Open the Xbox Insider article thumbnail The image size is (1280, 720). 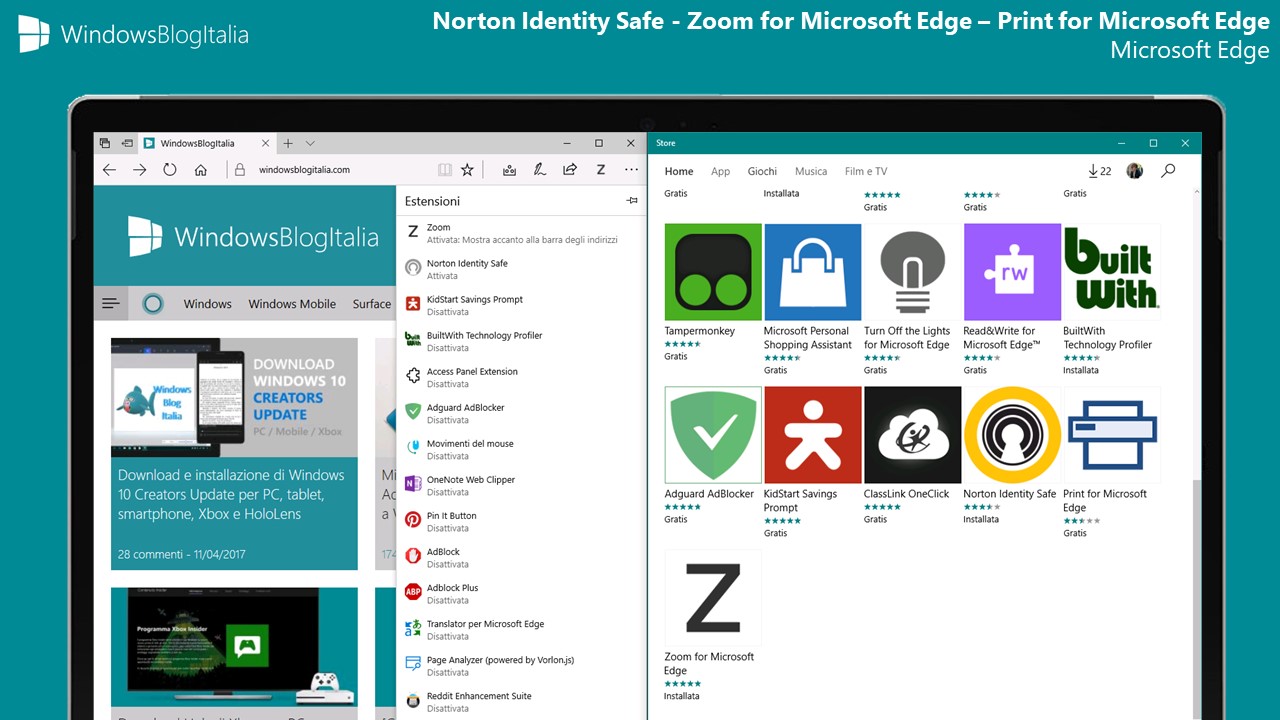click(234, 647)
